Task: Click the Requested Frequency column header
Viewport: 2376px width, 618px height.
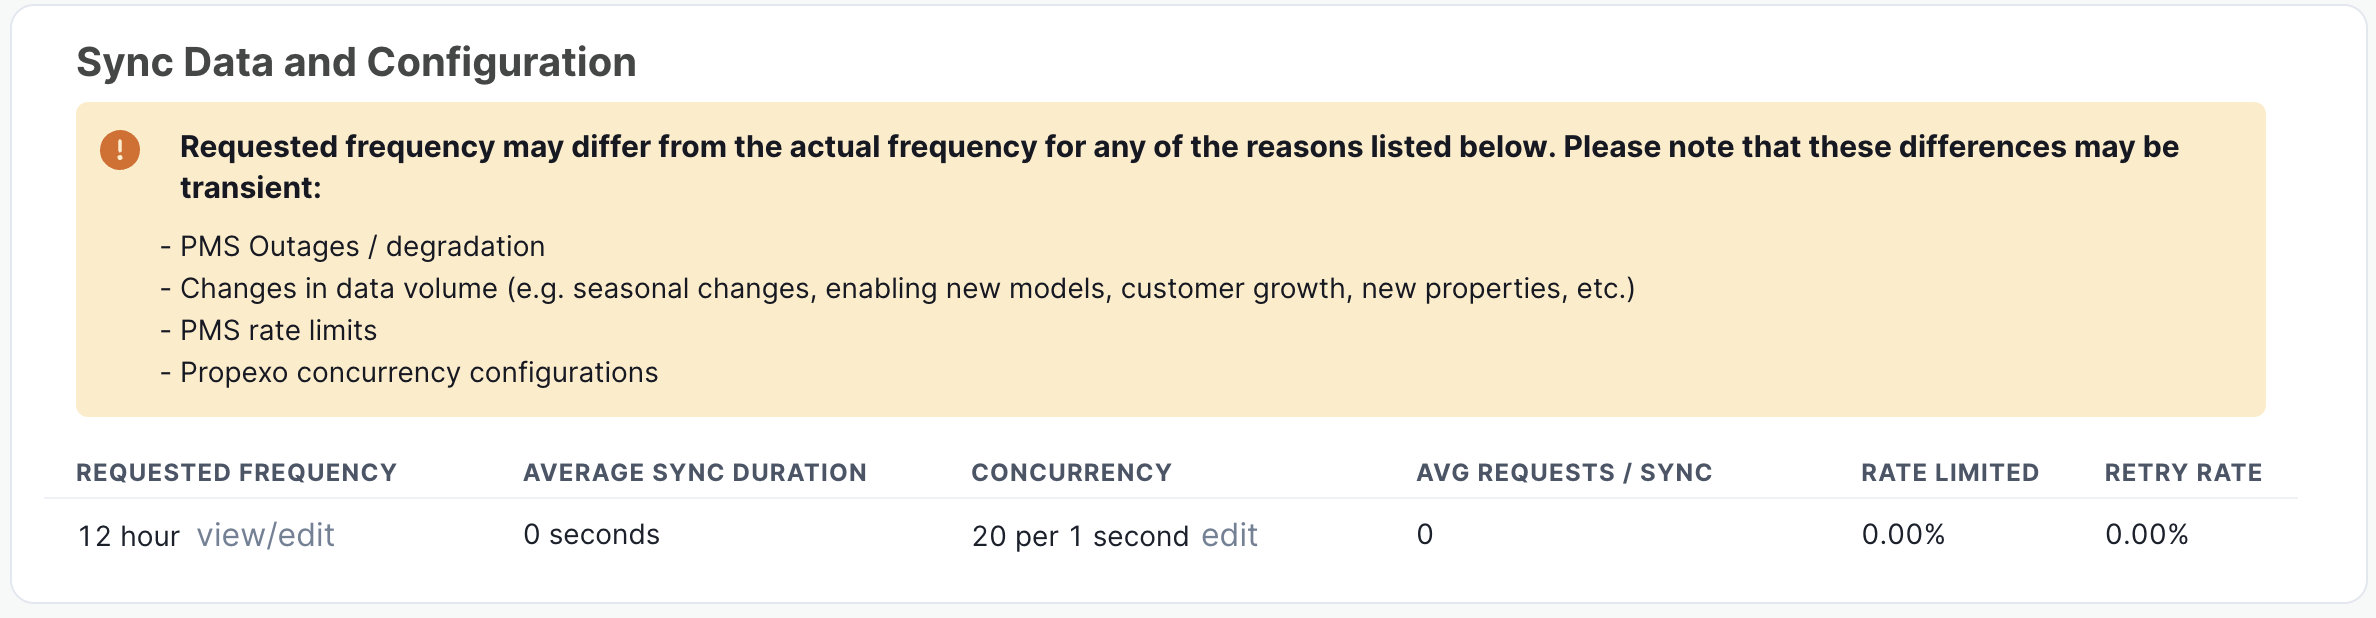Action: coord(236,473)
